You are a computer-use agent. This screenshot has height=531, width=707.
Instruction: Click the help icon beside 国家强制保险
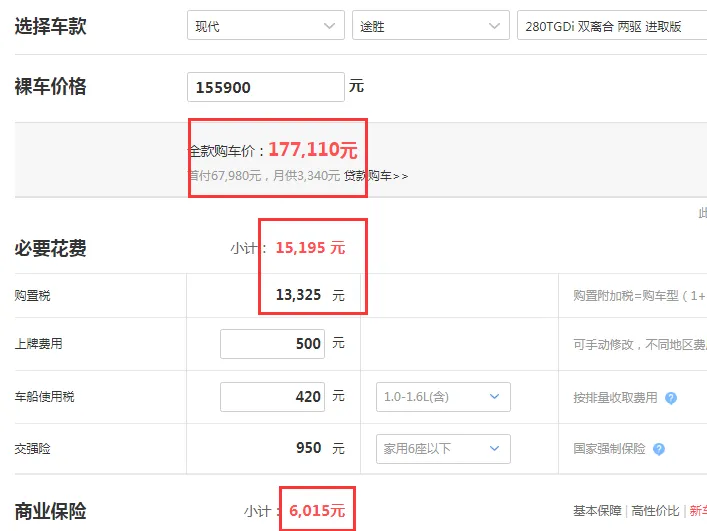coord(659,449)
